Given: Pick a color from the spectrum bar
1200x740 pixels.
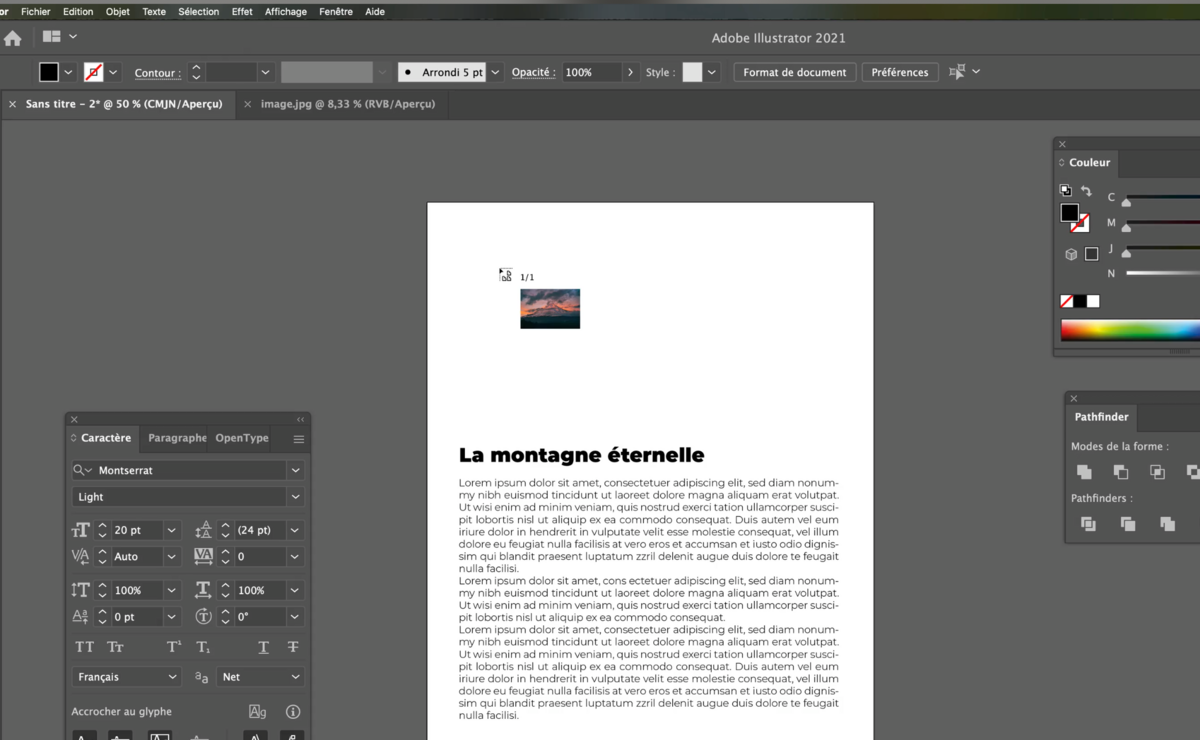Looking at the screenshot, I should (1130, 330).
